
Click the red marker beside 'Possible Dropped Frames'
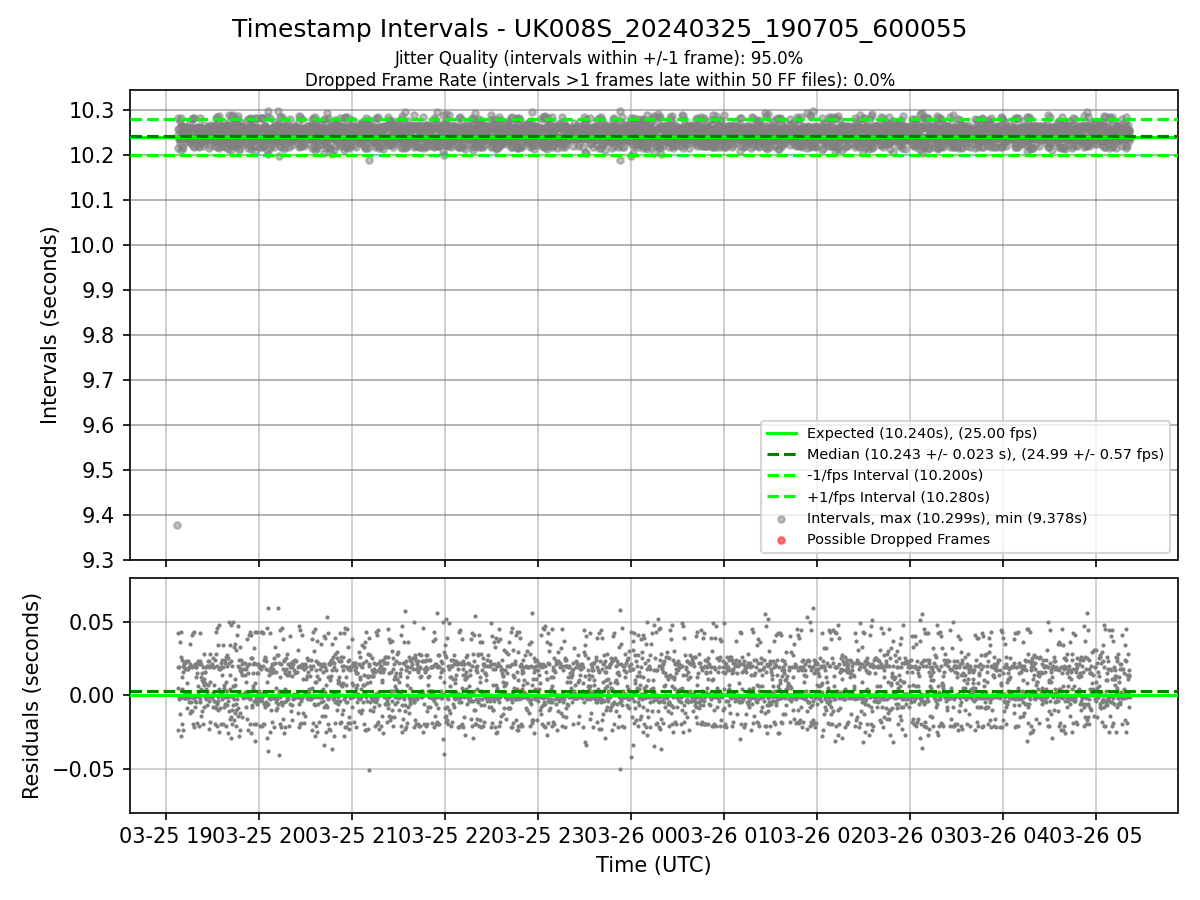(782, 540)
